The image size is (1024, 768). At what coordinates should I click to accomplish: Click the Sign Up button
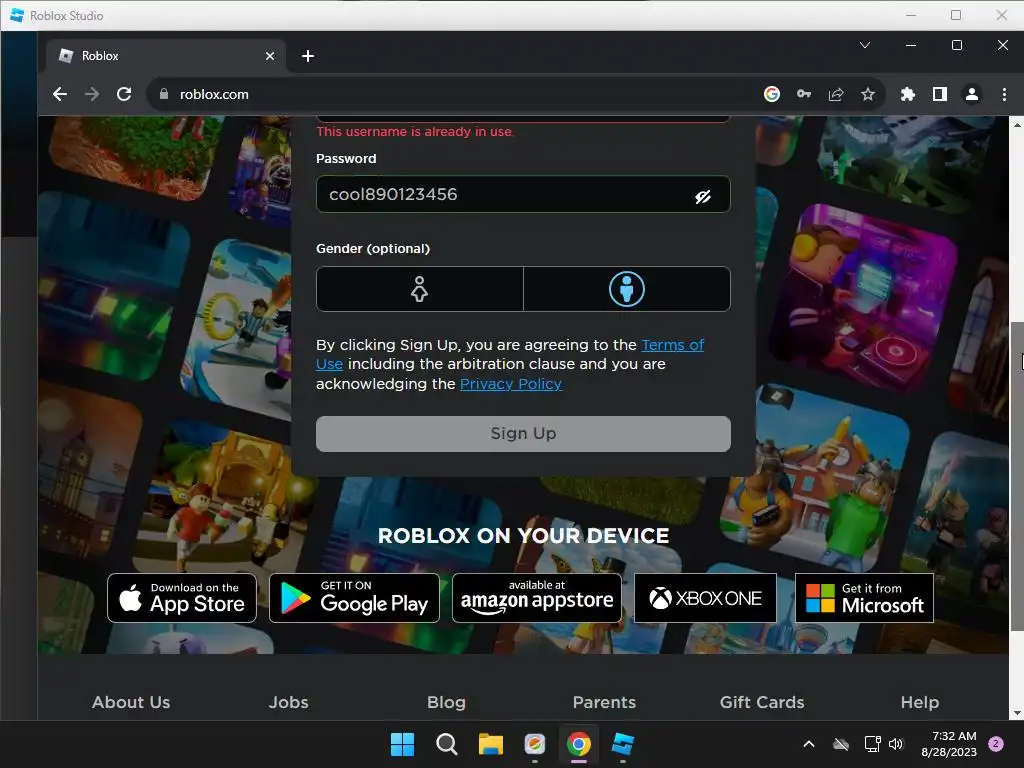(523, 434)
